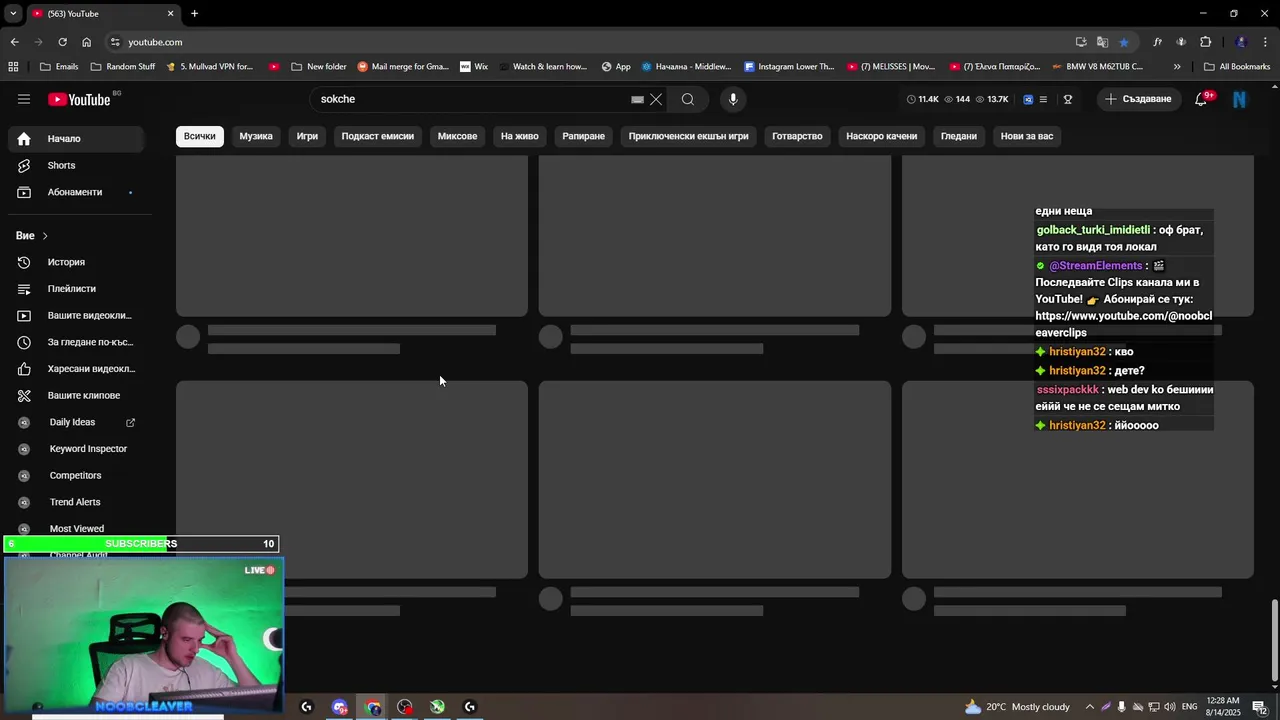
Task: Open the Instagram Lower Th... bookmark
Action: 789,67
